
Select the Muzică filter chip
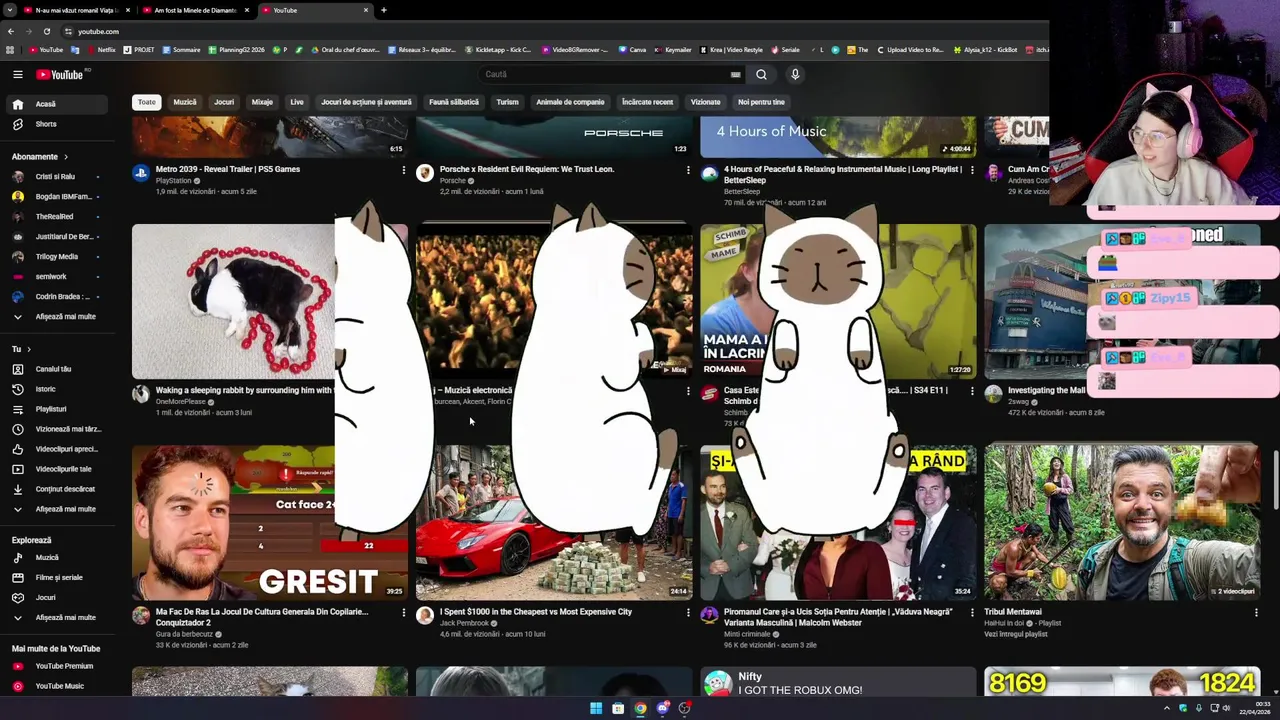[x=185, y=102]
